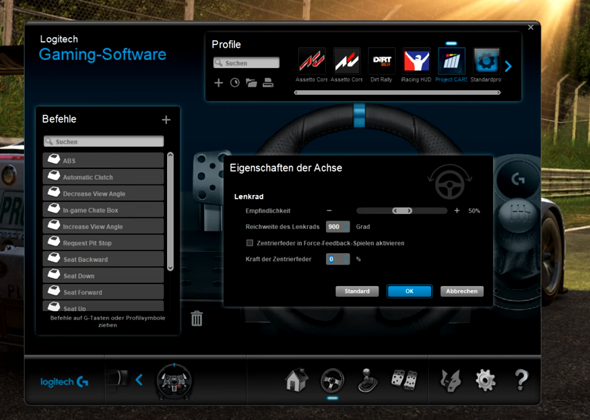590x420 pixels.
Task: Open the shifter settings icon
Action: click(x=367, y=380)
